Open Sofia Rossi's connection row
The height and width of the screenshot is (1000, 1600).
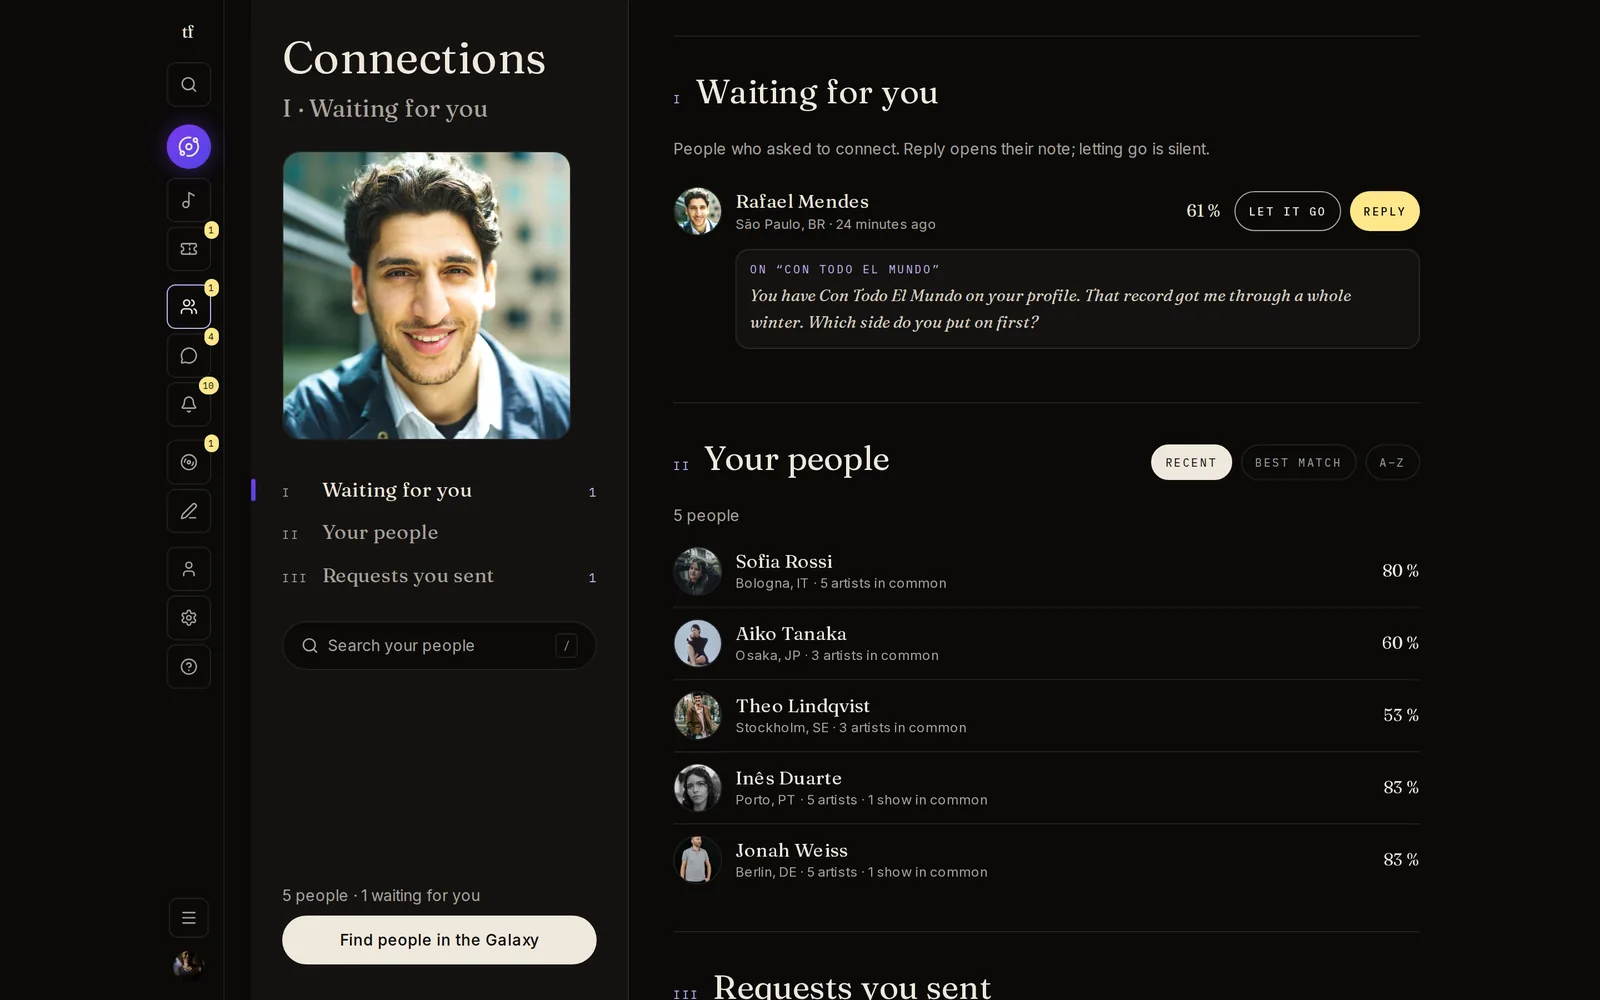[1046, 572]
